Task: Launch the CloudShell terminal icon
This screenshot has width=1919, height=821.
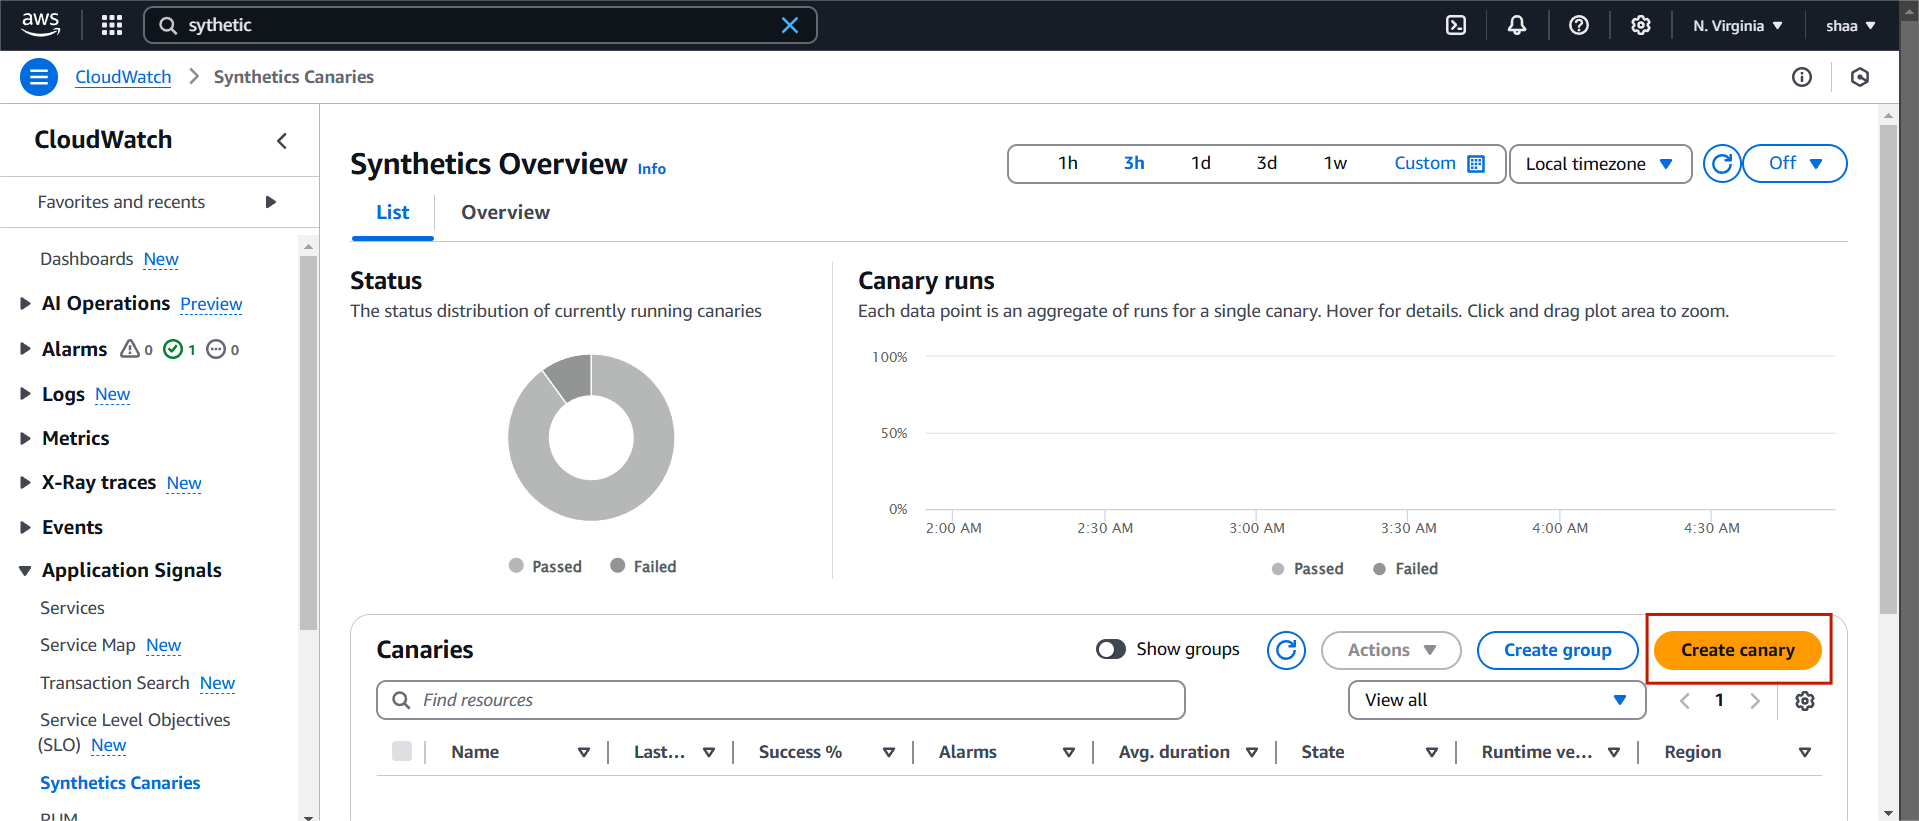Action: [x=1456, y=25]
